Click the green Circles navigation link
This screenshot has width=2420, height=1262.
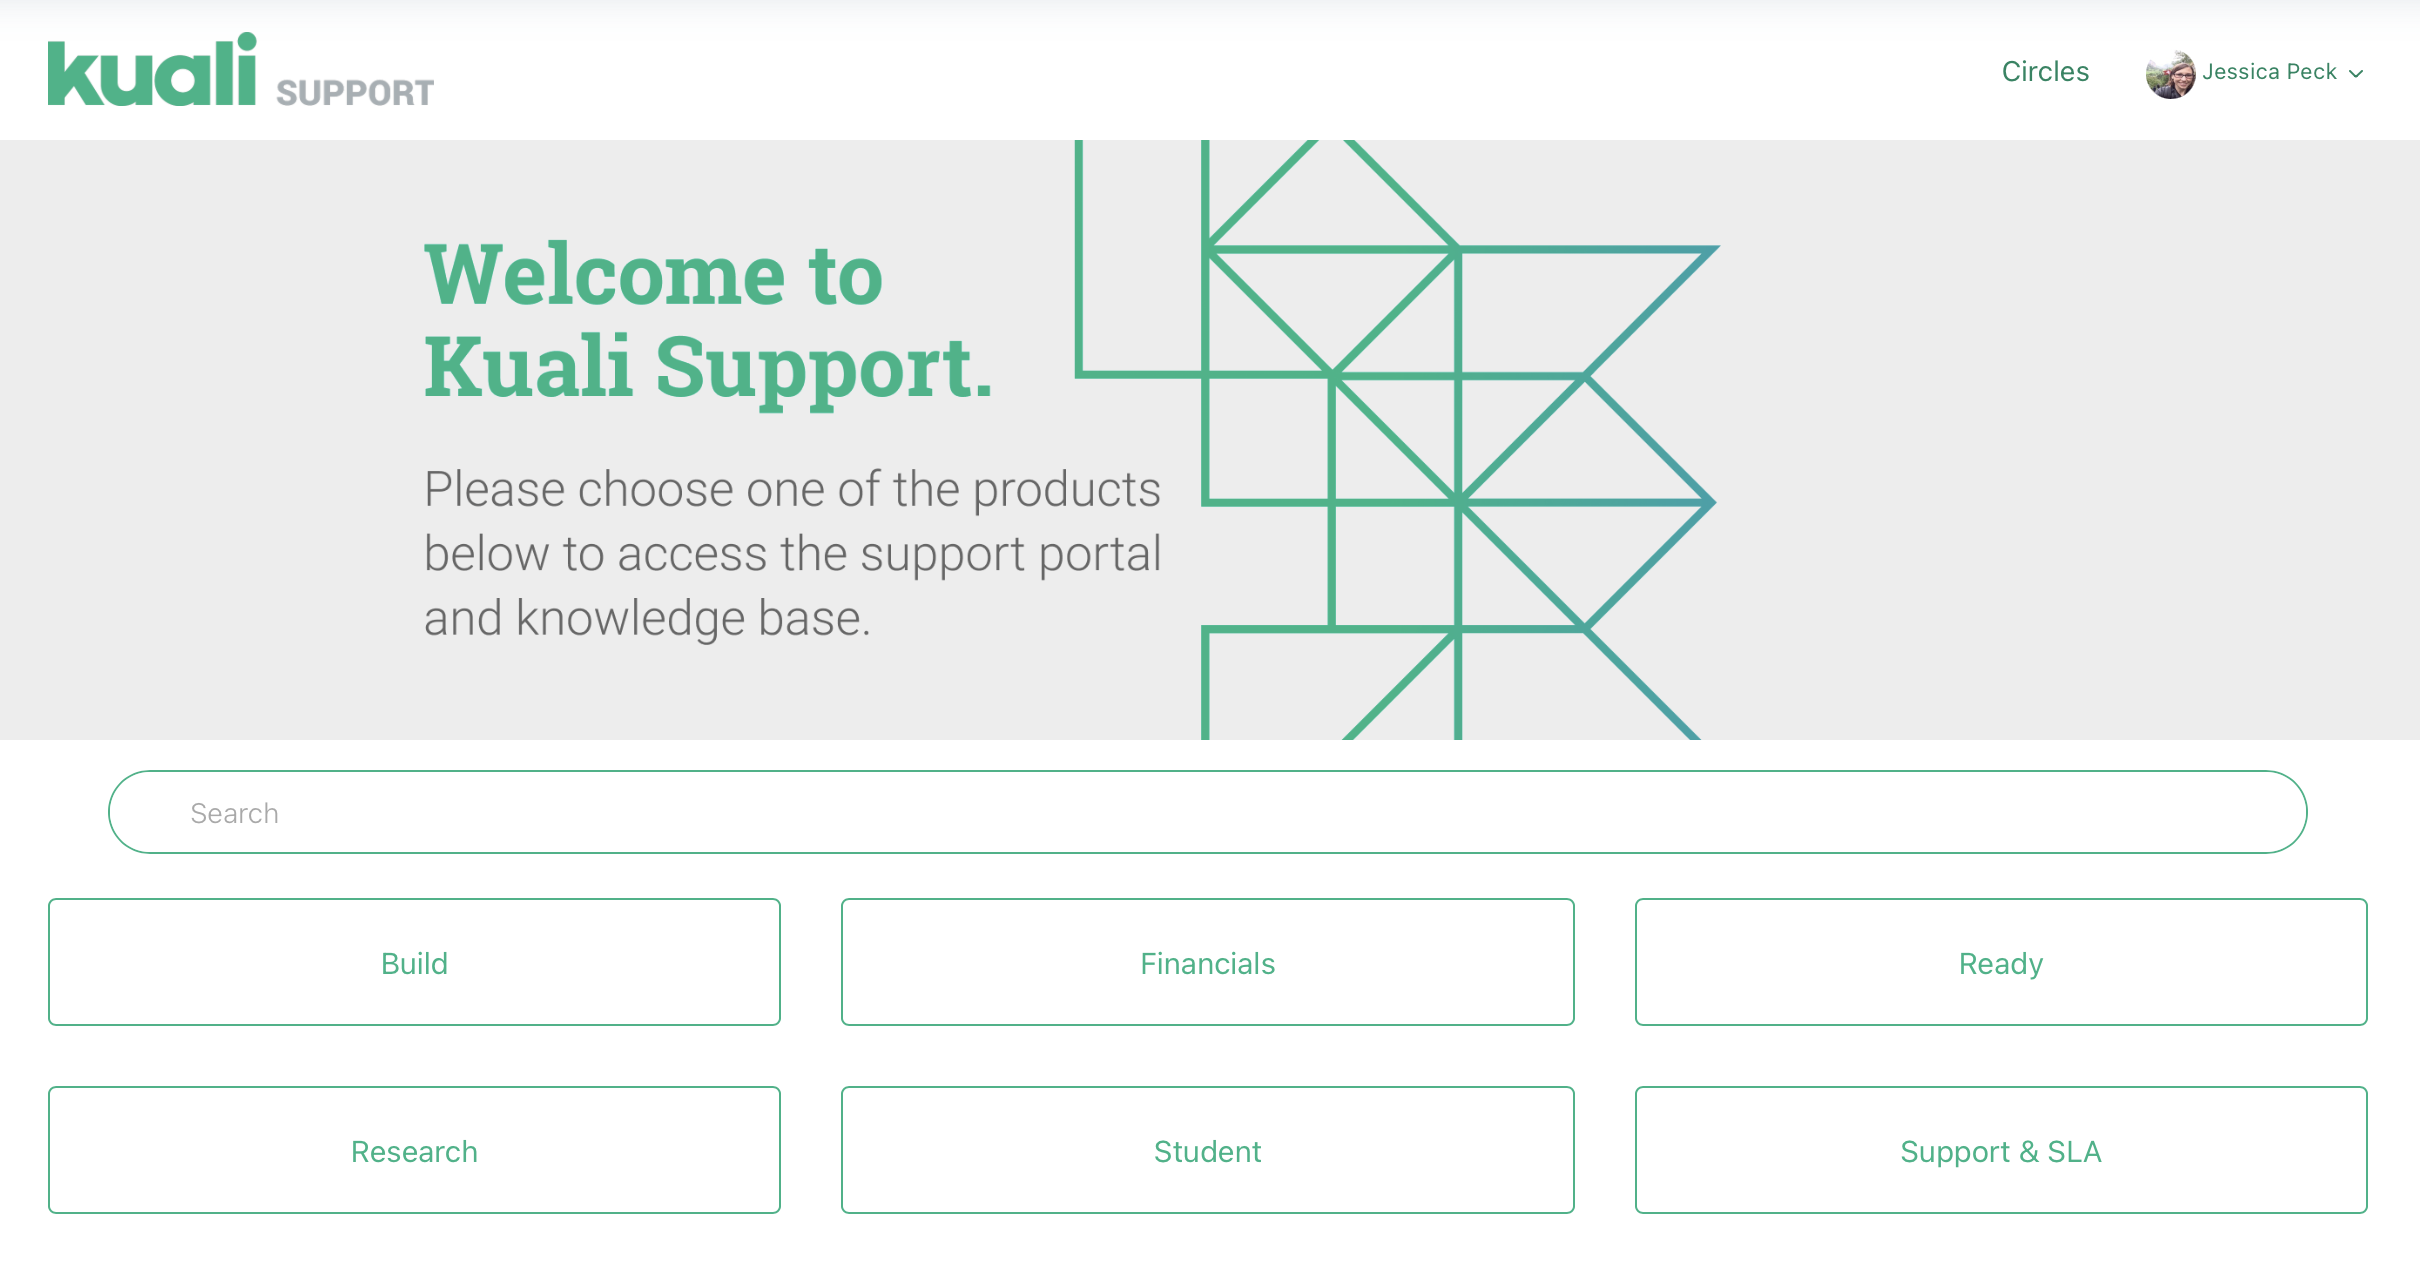click(2045, 71)
